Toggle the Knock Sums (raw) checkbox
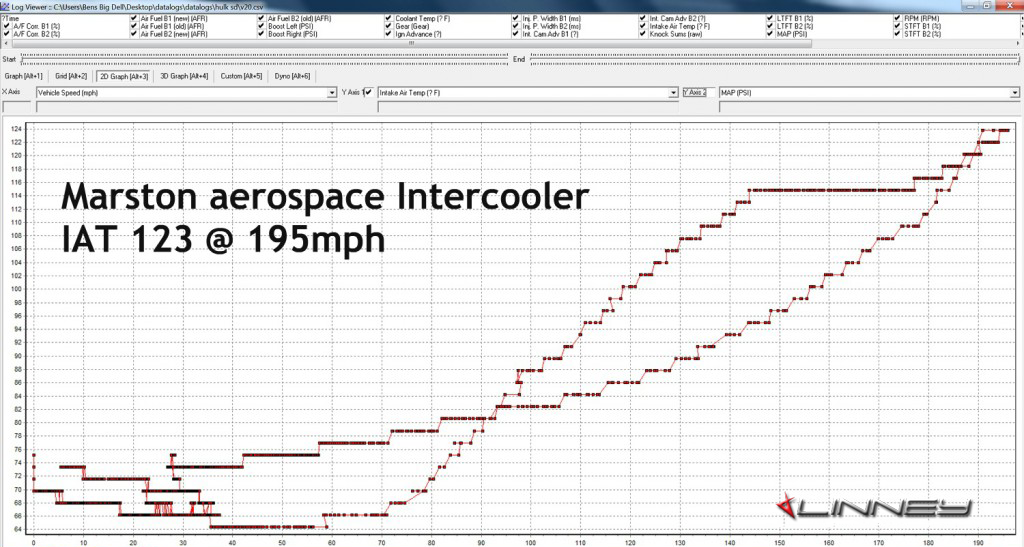The image size is (1024, 547). click(x=643, y=34)
